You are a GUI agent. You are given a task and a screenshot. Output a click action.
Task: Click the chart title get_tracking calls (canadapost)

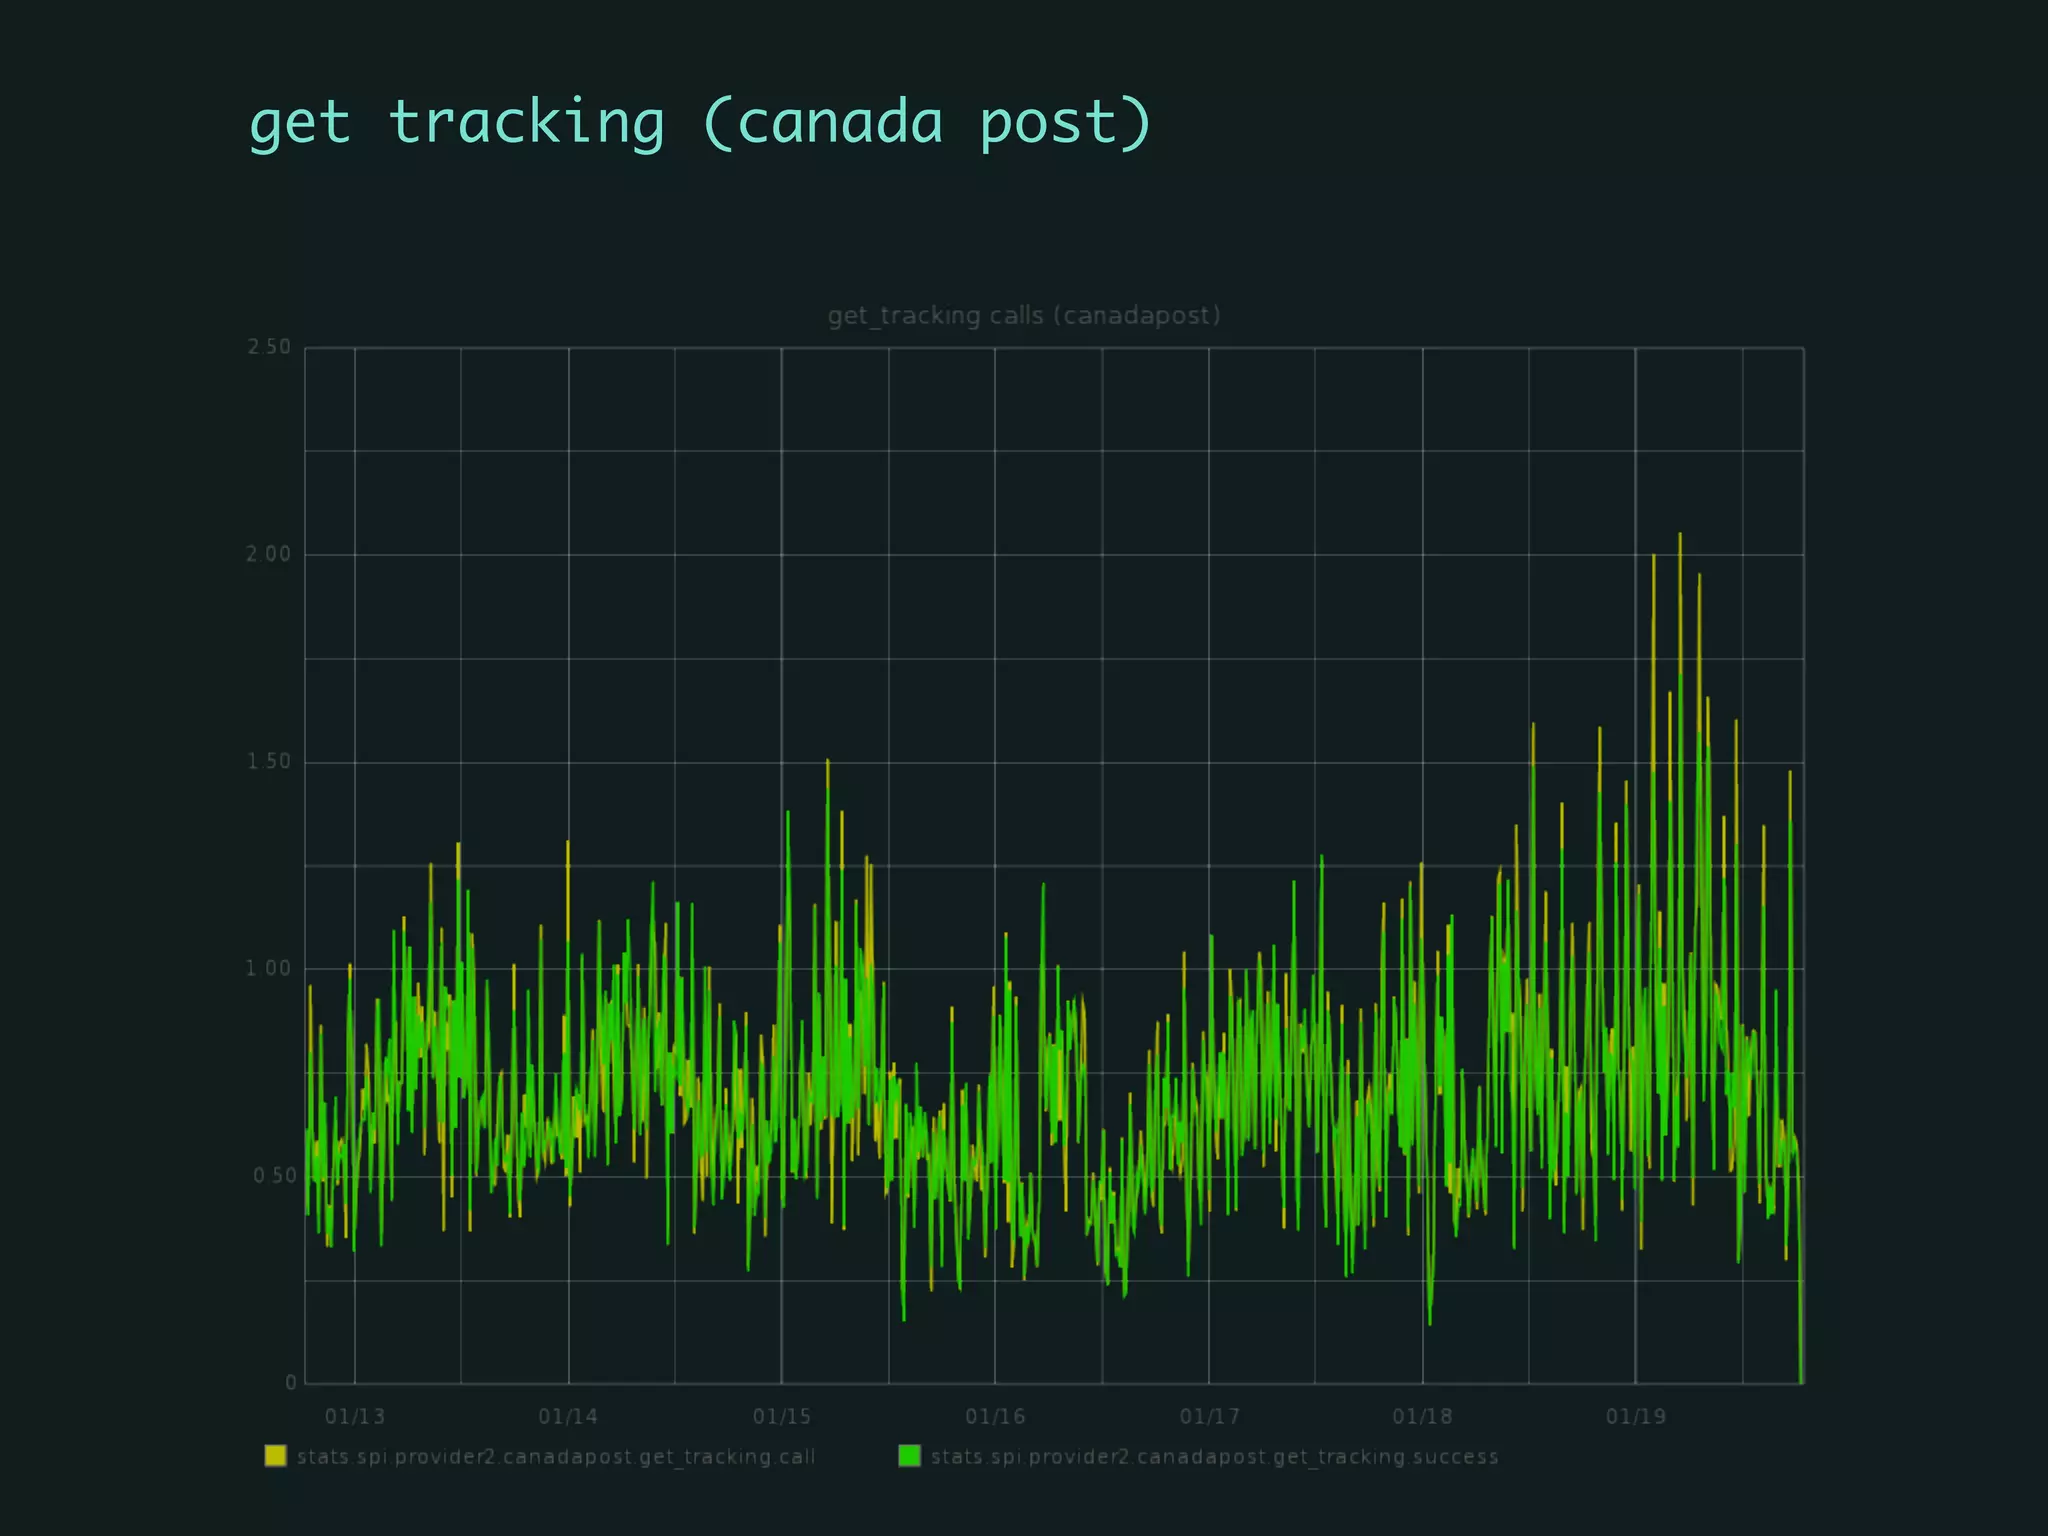point(1024,316)
